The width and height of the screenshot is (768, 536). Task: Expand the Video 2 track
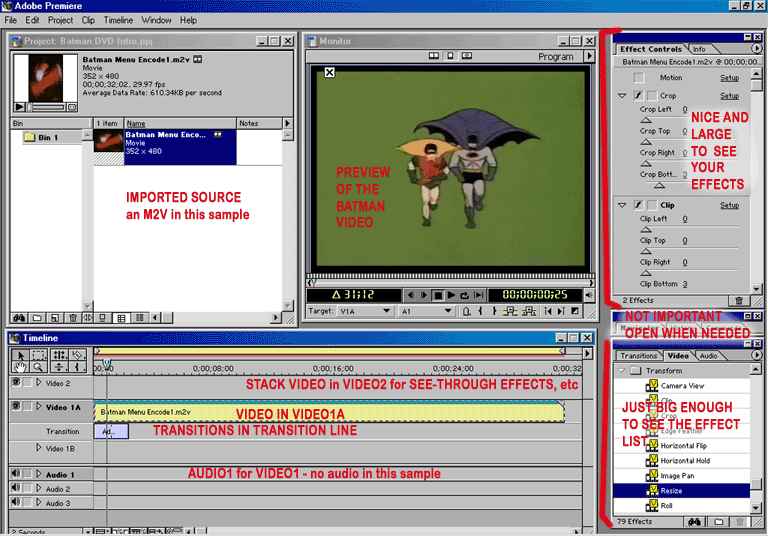(x=39, y=382)
